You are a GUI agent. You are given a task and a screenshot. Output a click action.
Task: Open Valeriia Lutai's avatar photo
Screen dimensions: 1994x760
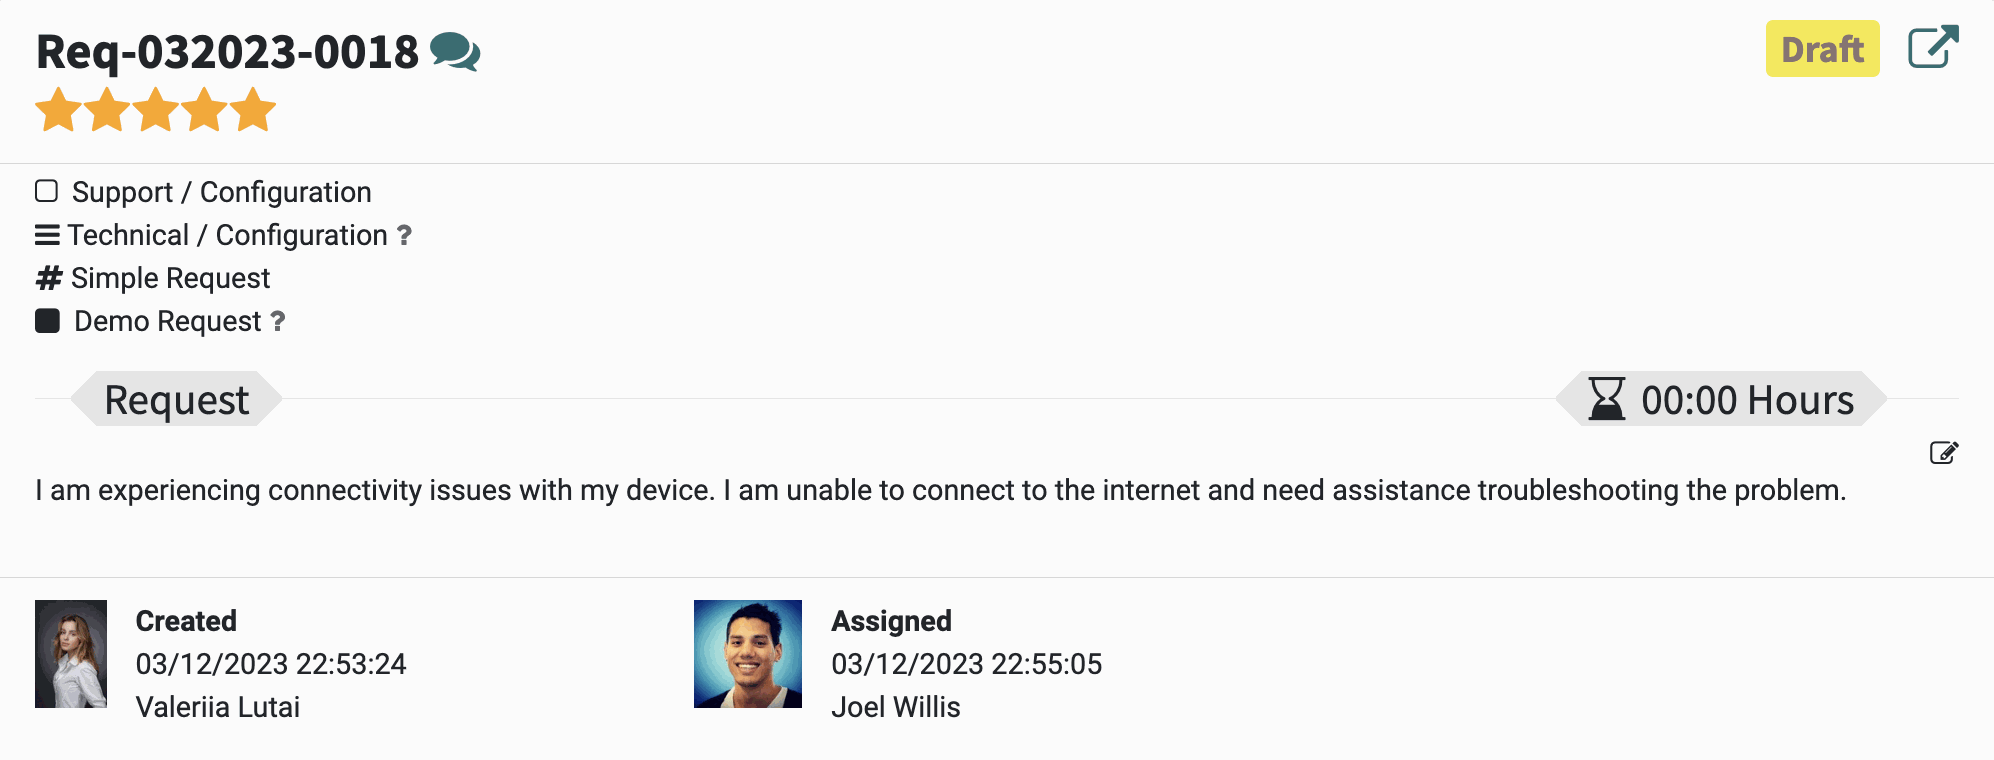click(x=71, y=654)
